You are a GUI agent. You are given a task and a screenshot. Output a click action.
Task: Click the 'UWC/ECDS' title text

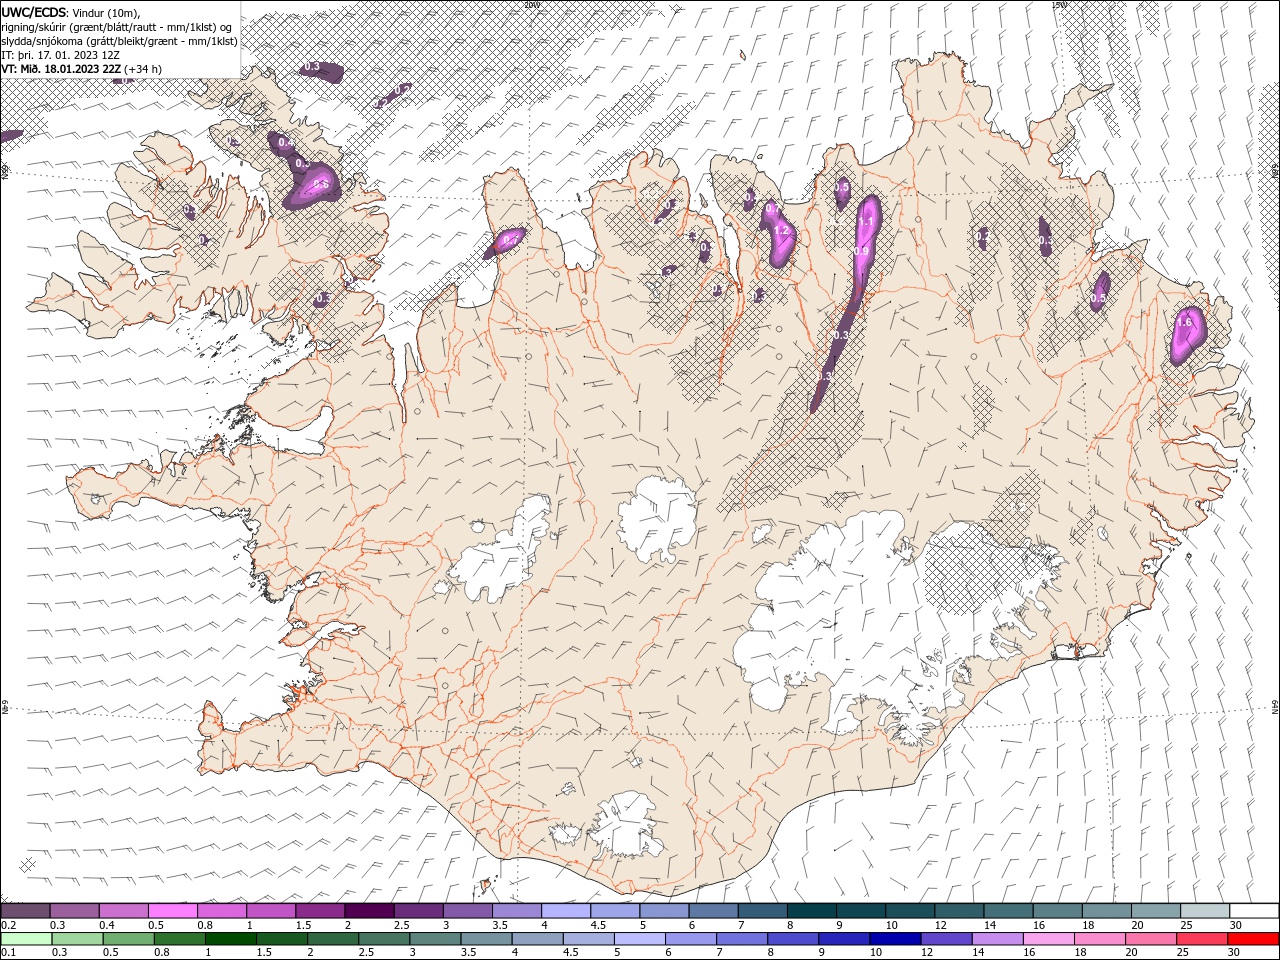tap(34, 11)
